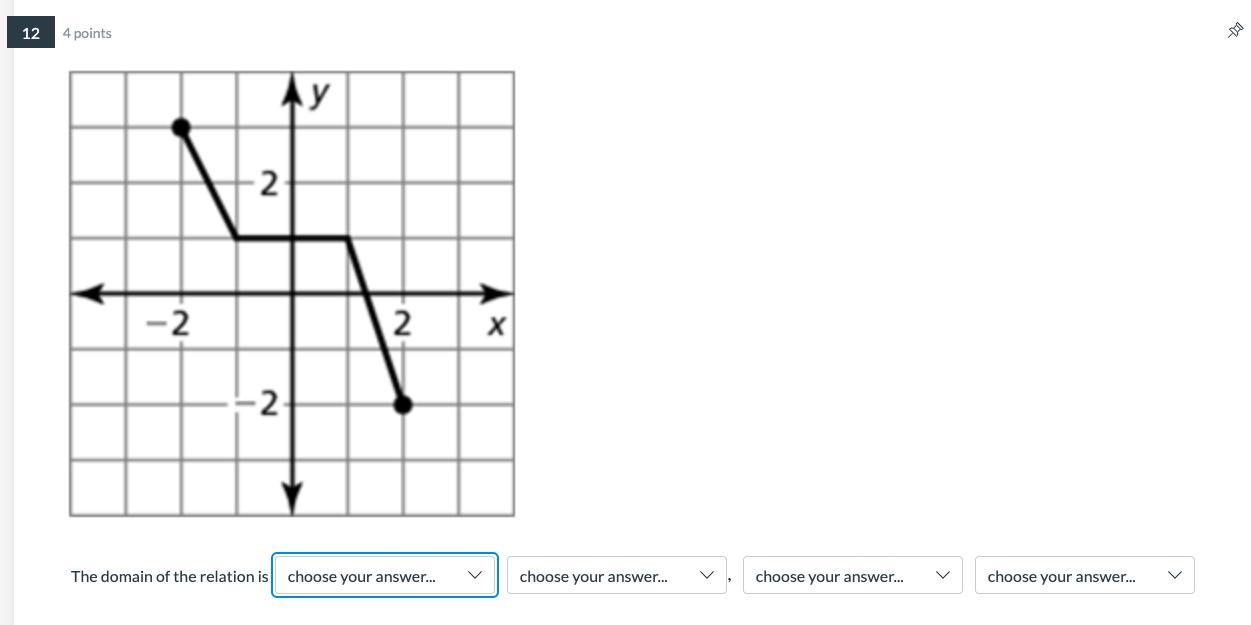Click the '2' label on the y-axis
Image resolution: width=1251 pixels, height=625 pixels.
point(268,184)
